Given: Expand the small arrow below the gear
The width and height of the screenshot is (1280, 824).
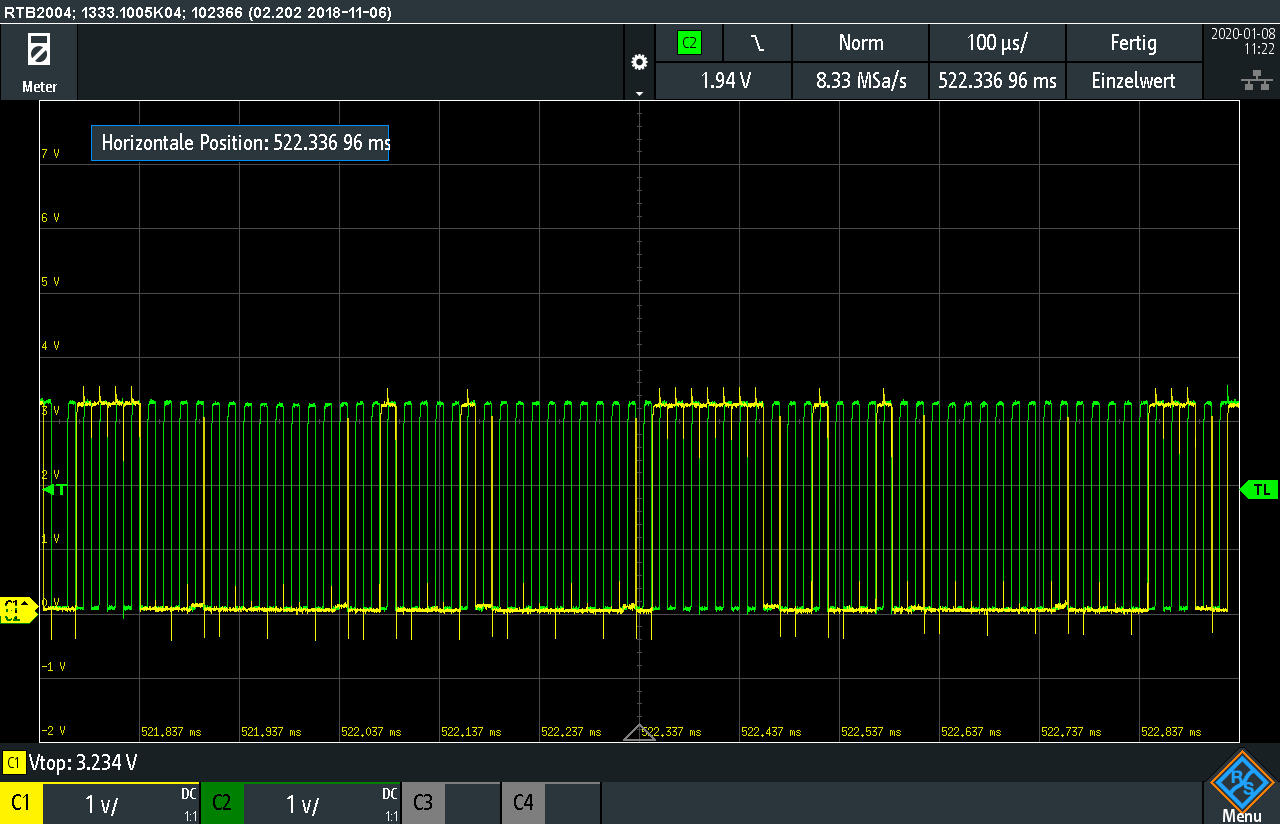Looking at the screenshot, I should click(640, 93).
